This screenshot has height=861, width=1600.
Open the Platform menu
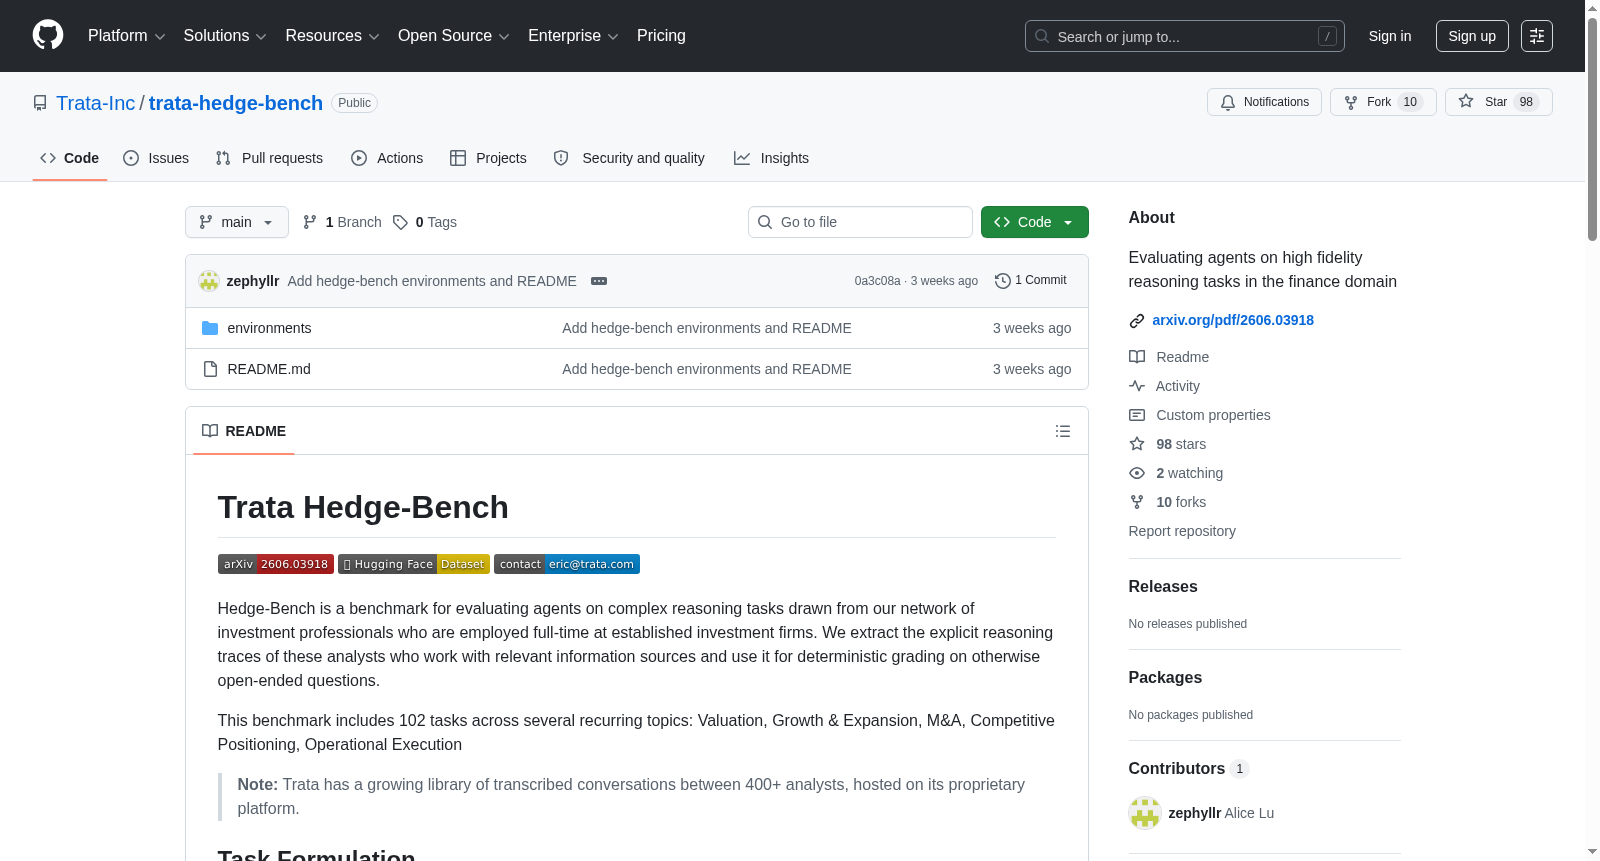tap(126, 36)
